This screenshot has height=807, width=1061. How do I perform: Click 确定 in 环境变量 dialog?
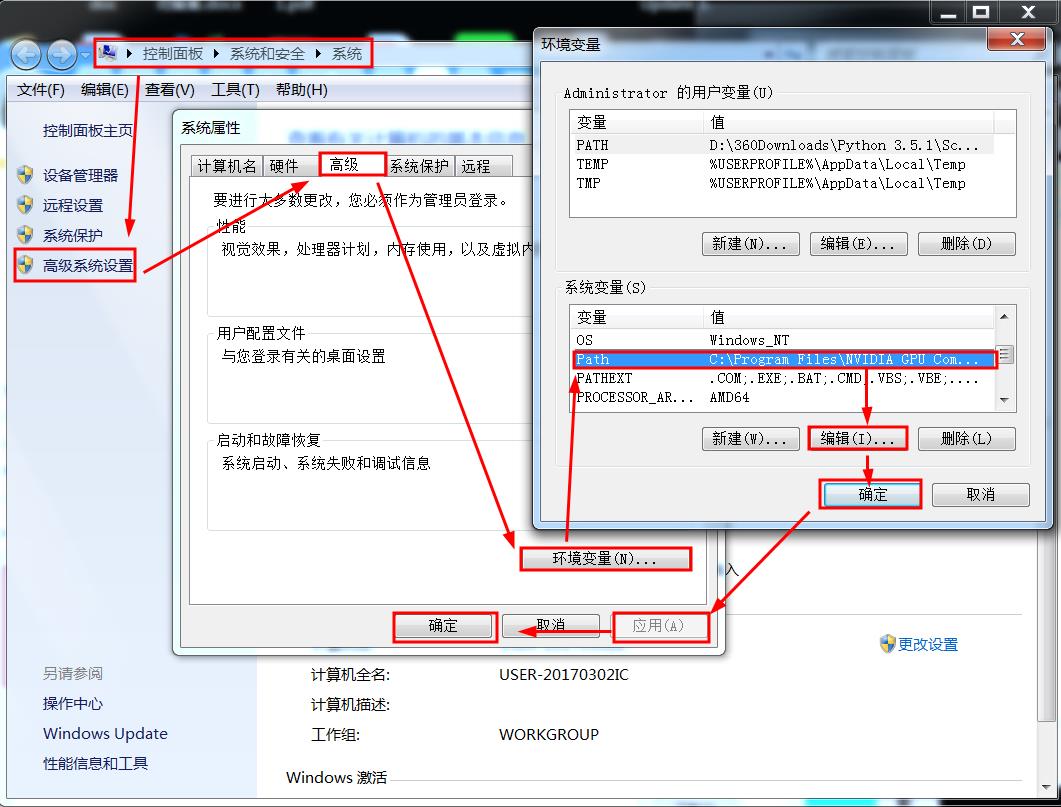[872, 494]
